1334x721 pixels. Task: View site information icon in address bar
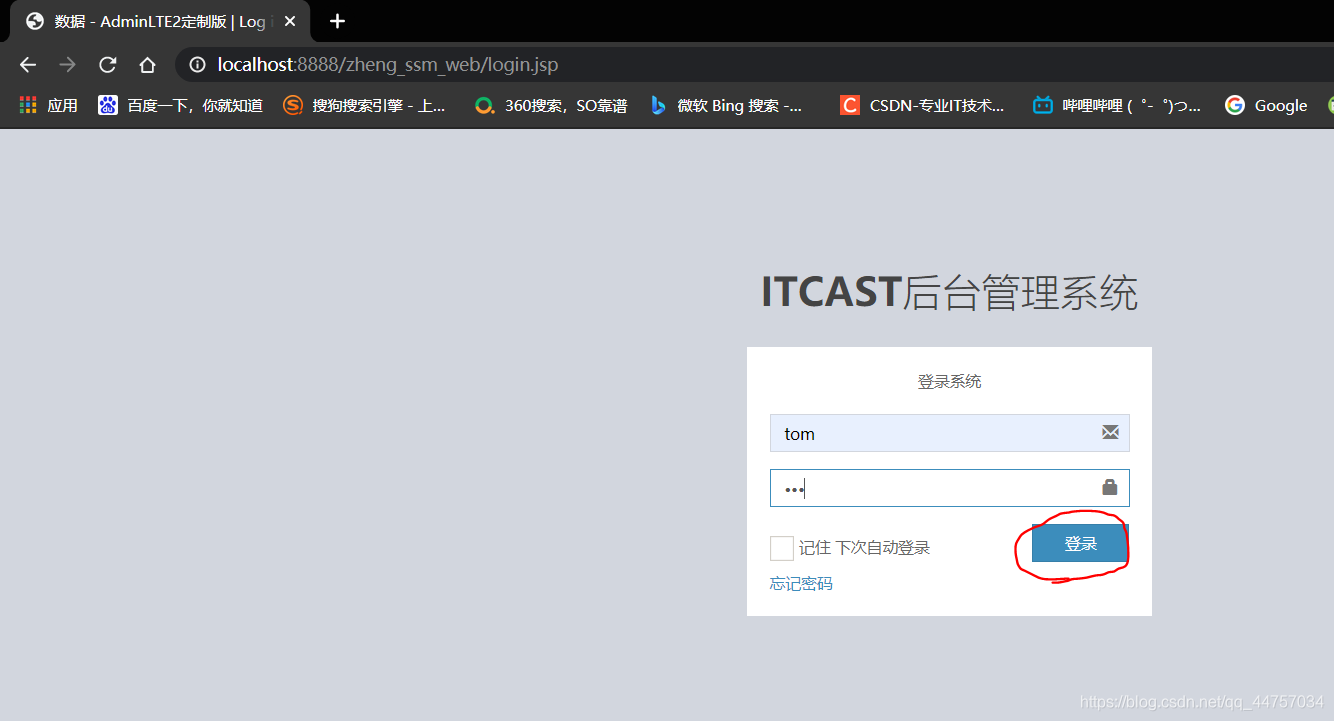tap(198, 65)
